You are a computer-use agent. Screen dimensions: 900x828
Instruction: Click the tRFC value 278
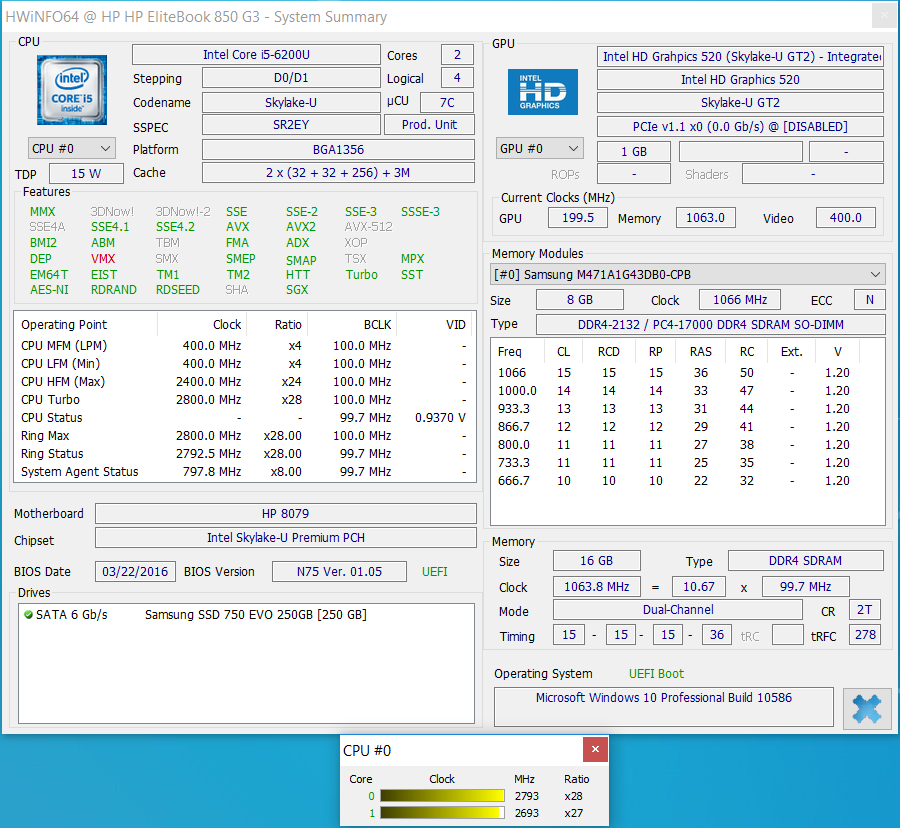click(x=865, y=635)
